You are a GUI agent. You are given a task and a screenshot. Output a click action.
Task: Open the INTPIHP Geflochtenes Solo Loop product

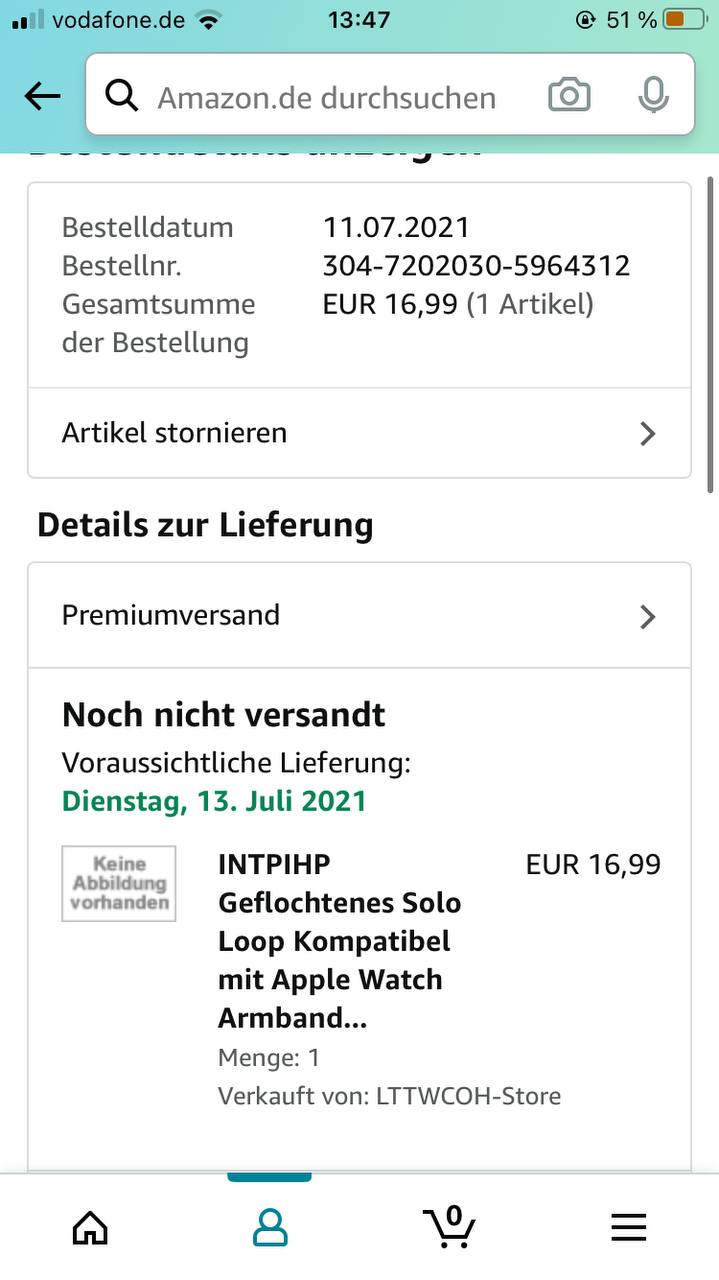click(x=340, y=941)
